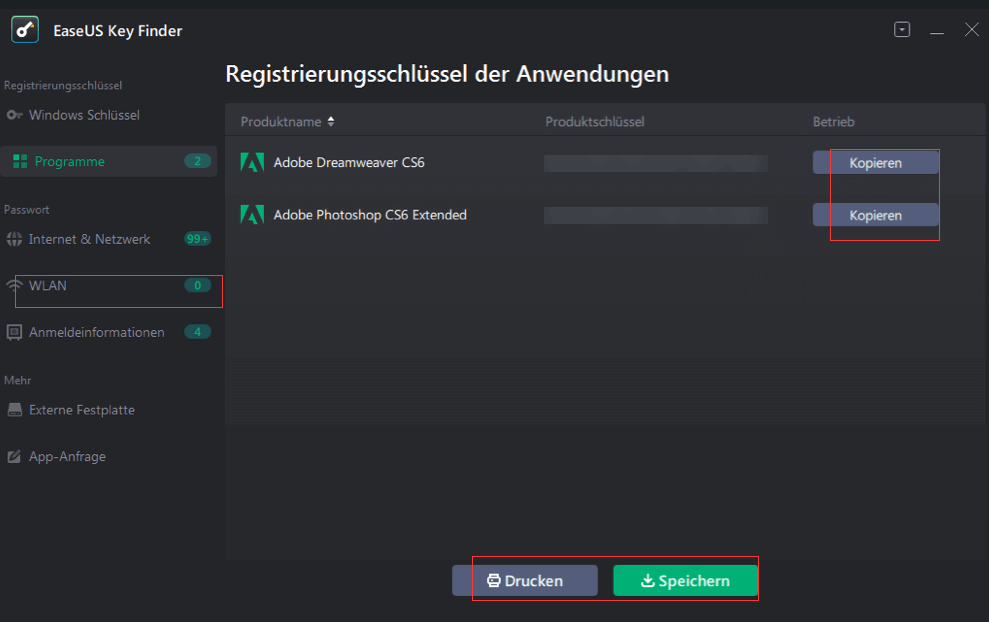This screenshot has width=989, height=622.
Task: Select the Programme sidebar item
Action: point(108,161)
